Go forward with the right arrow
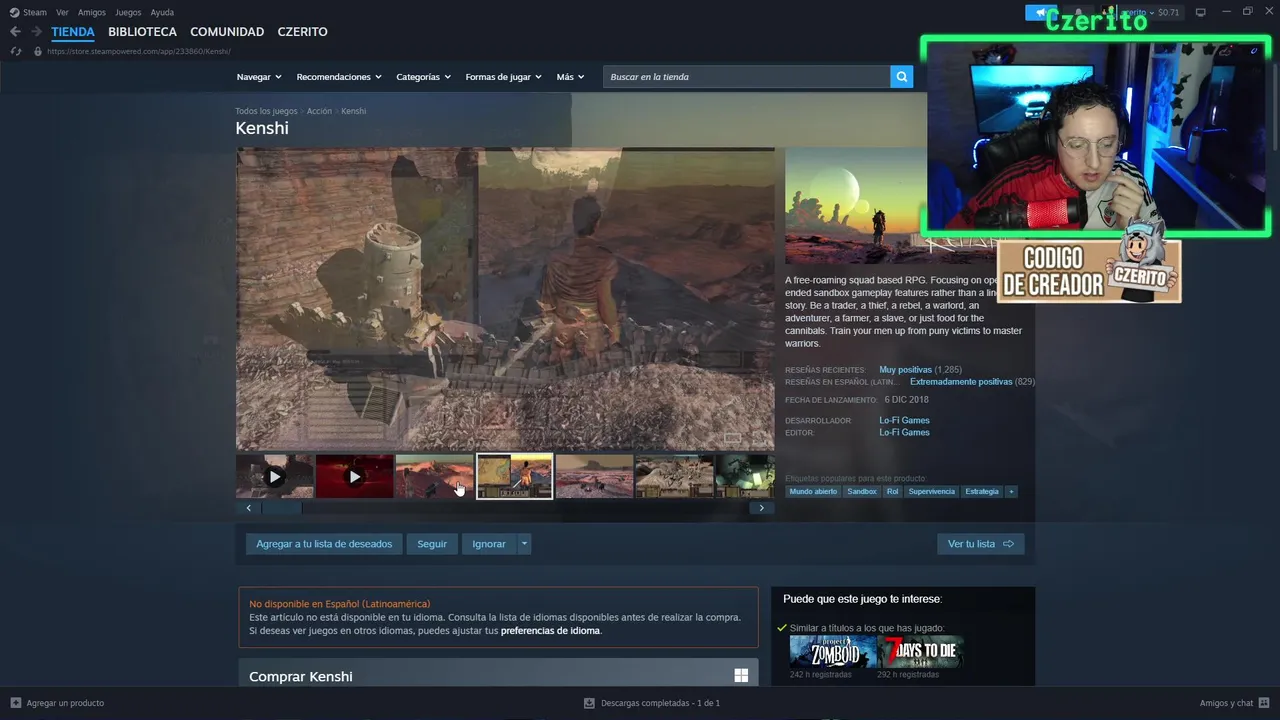 (36, 32)
